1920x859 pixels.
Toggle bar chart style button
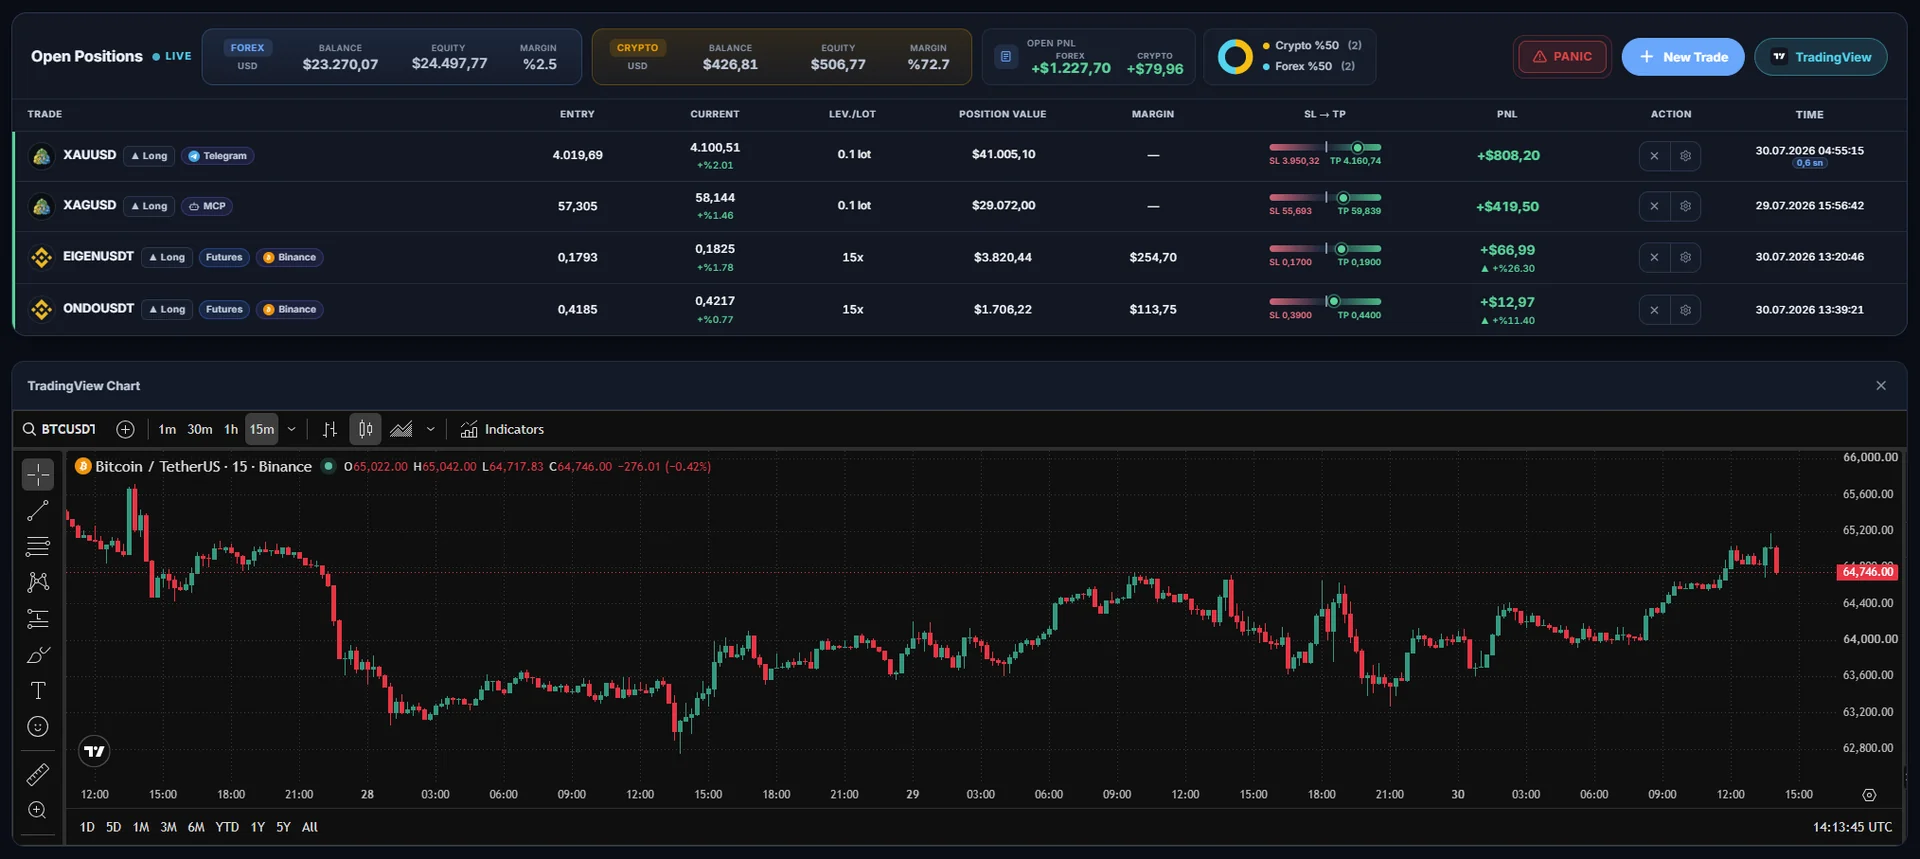pyautogui.click(x=330, y=429)
